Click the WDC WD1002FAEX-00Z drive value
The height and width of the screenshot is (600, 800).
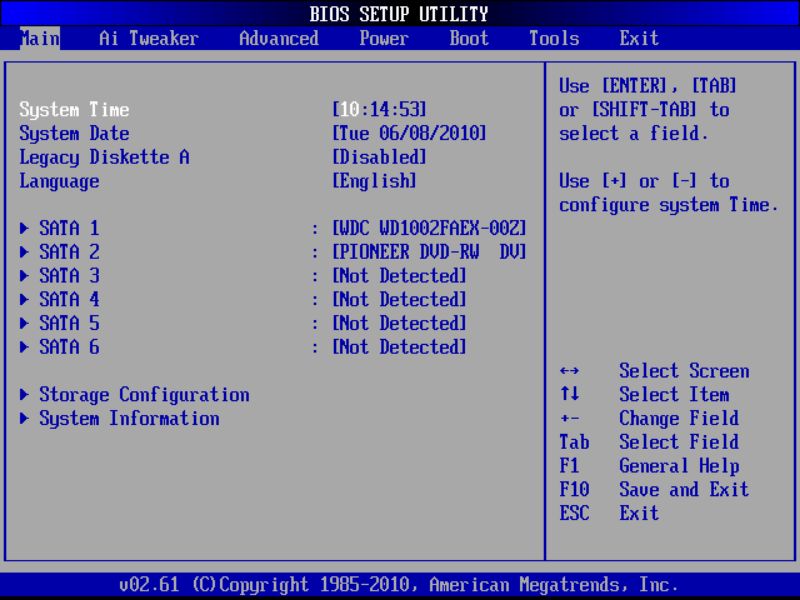429,228
